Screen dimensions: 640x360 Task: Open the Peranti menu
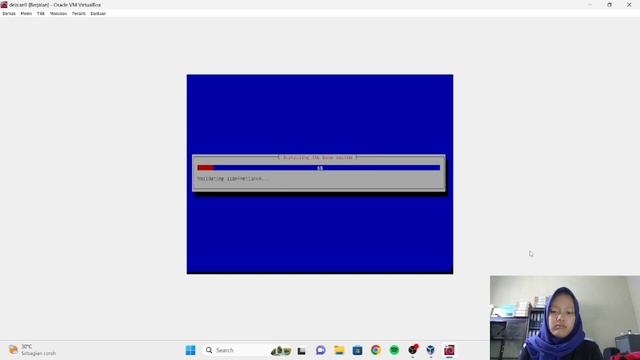[79, 13]
